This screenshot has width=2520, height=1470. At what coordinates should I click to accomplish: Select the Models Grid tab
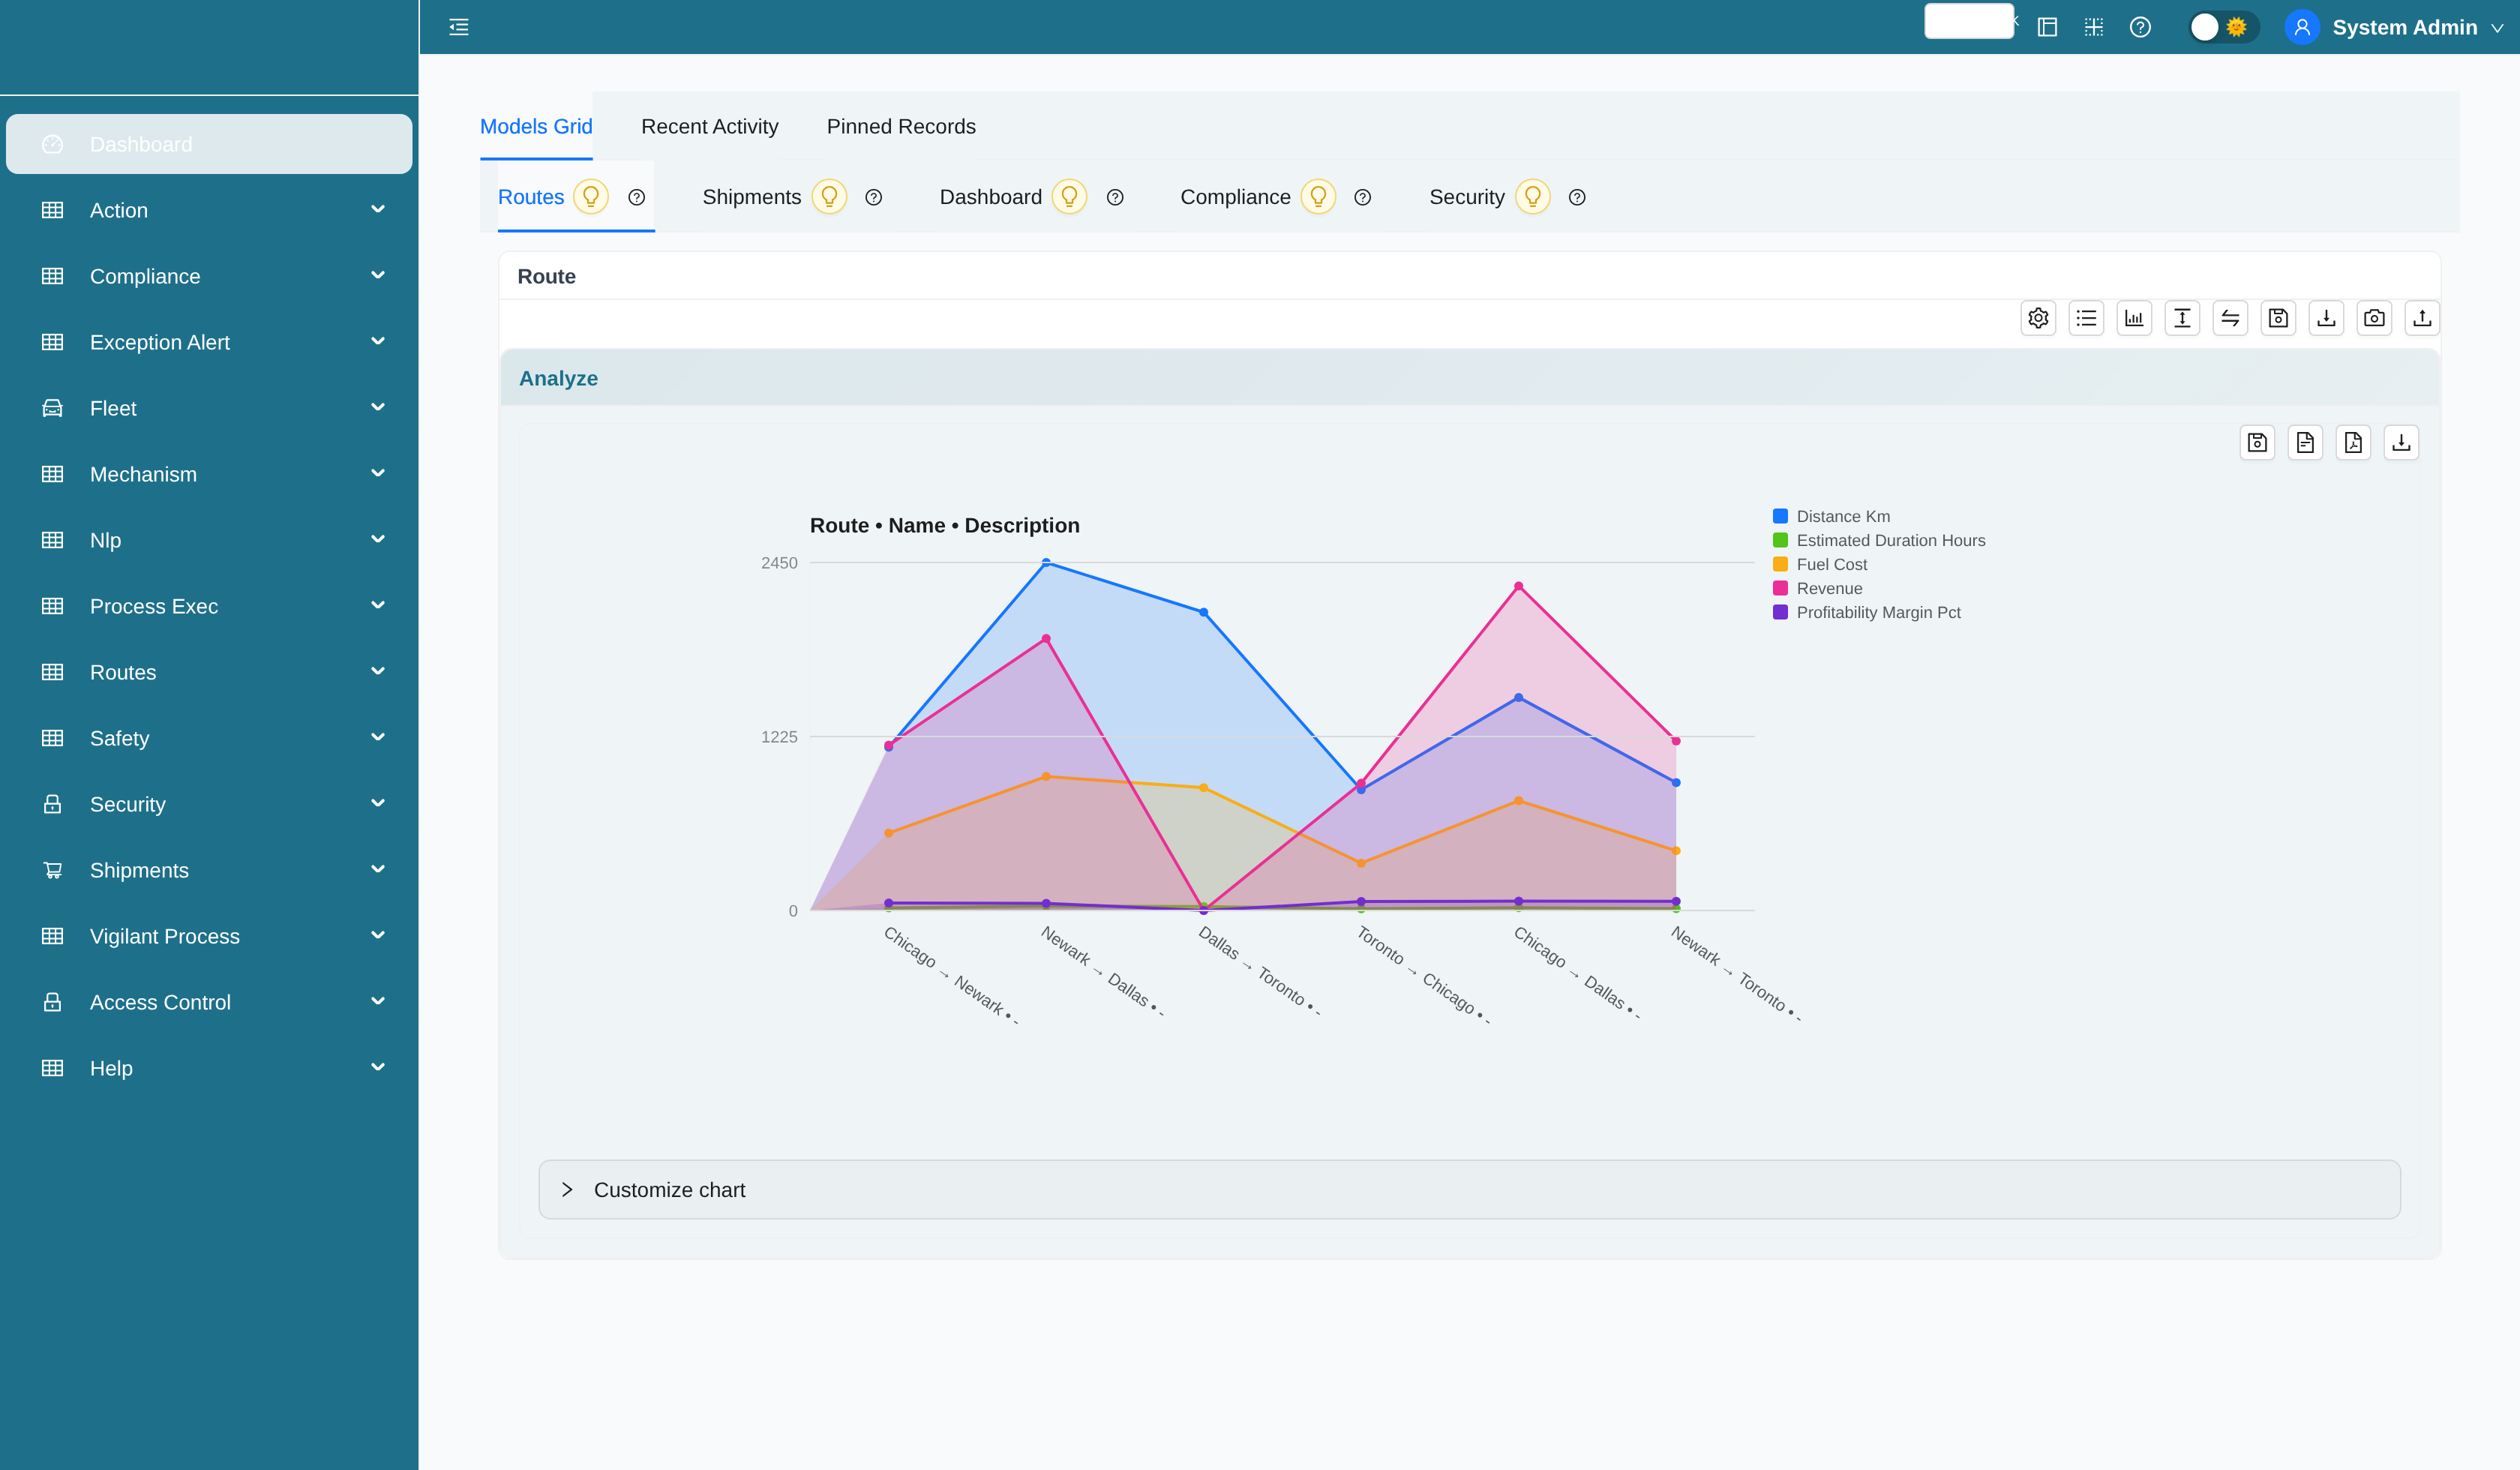(536, 126)
